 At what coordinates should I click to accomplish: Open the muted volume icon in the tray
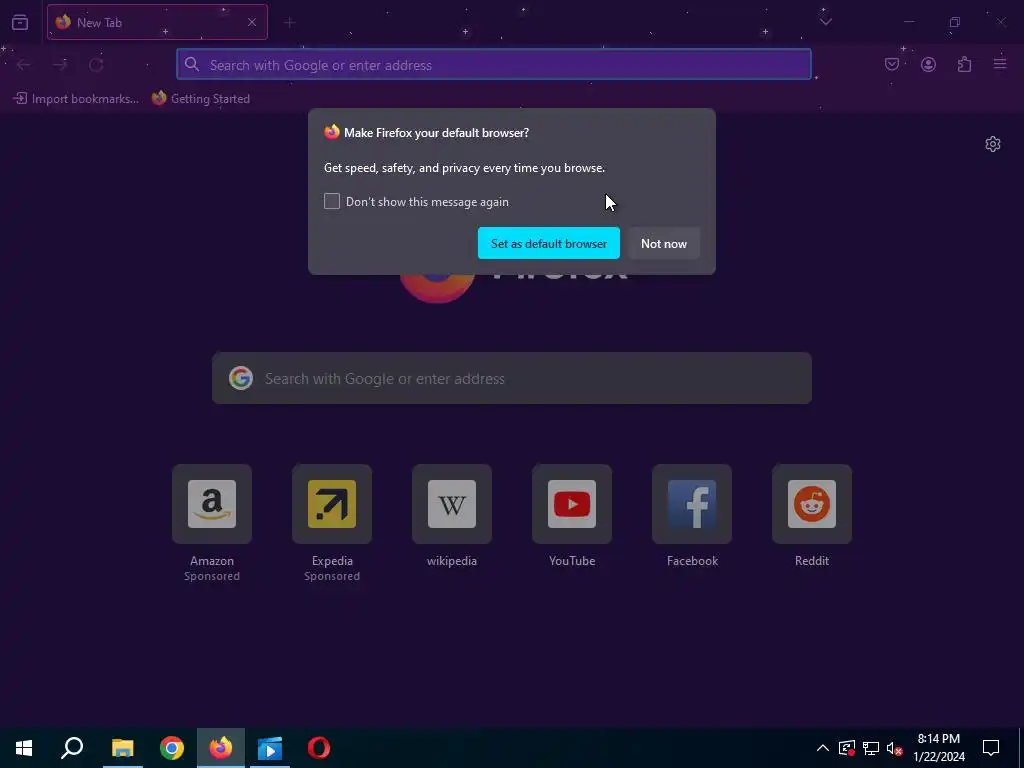click(895, 748)
